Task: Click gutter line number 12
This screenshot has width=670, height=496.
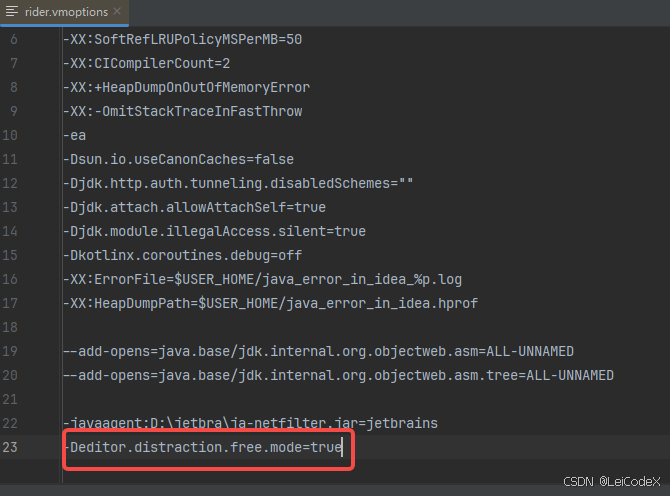Action: pos(10,183)
